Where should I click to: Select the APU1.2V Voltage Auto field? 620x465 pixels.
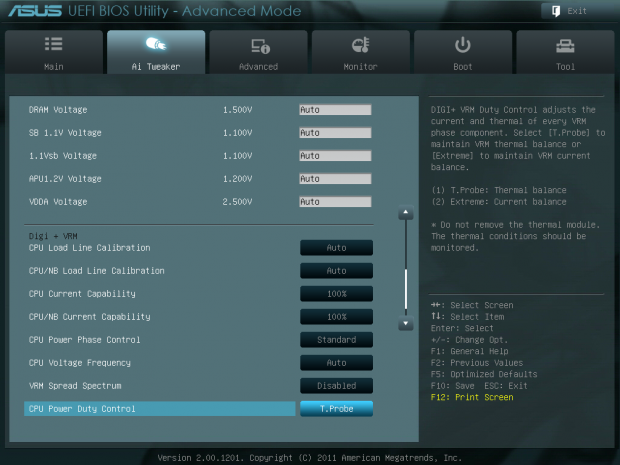335,179
